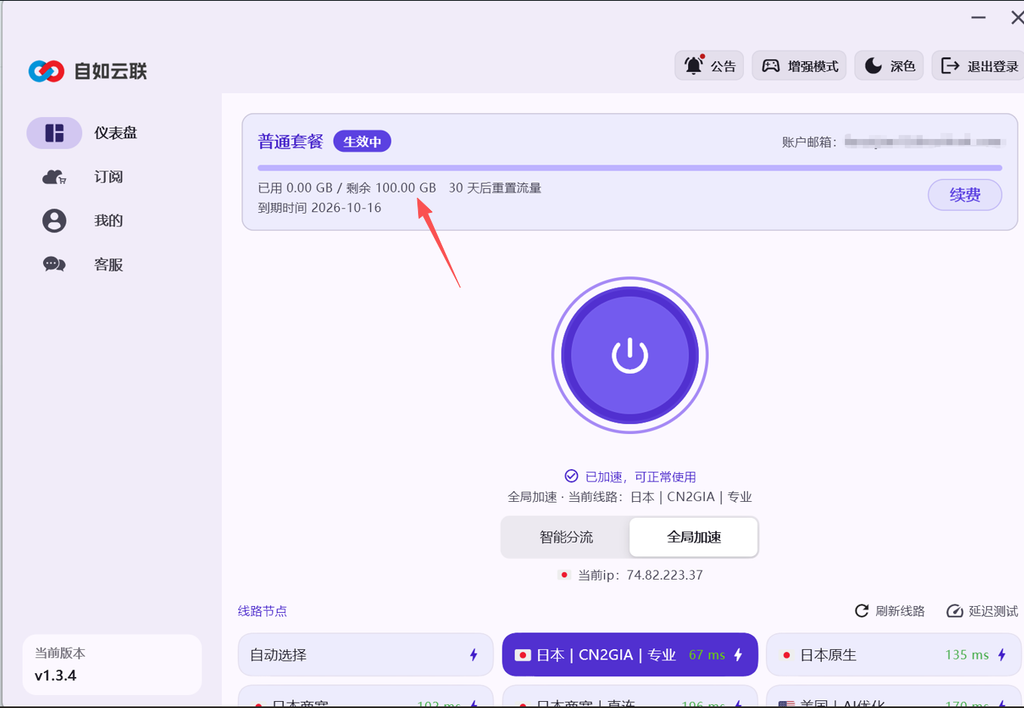Toggle the large purple power button

coord(630,355)
